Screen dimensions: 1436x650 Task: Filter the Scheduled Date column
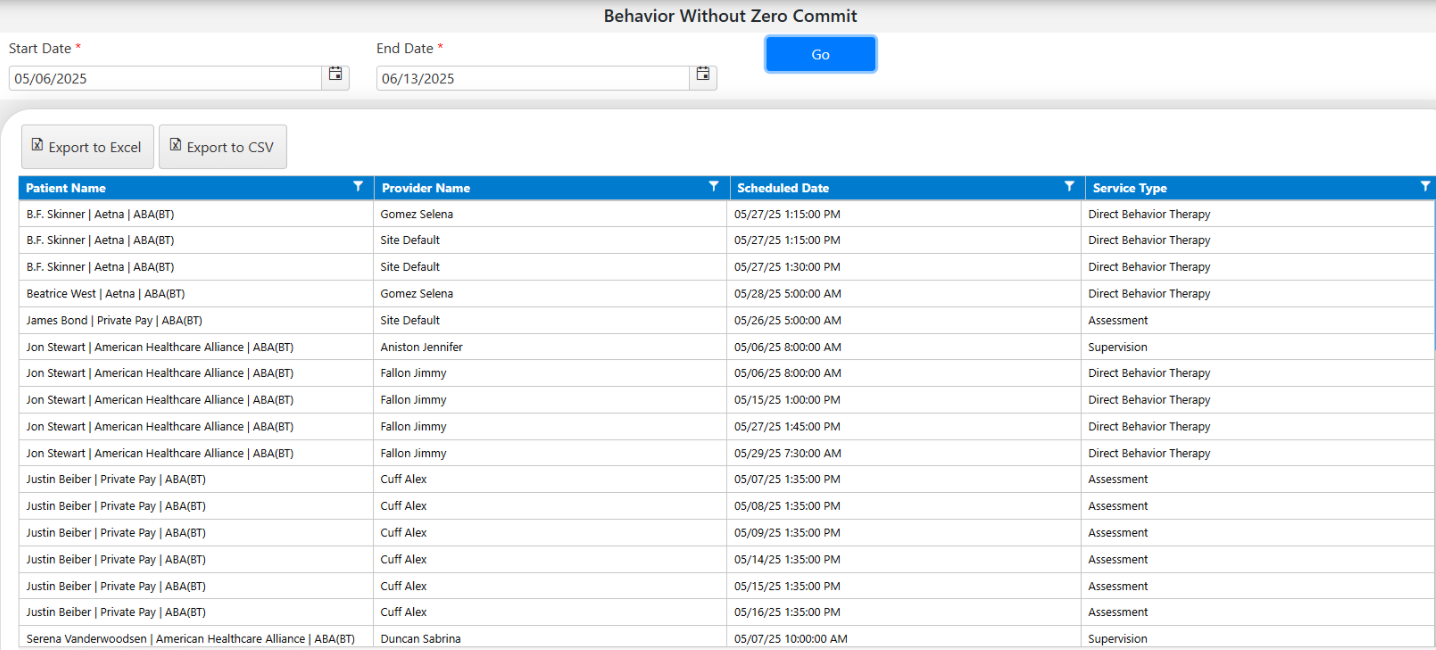click(x=1069, y=187)
